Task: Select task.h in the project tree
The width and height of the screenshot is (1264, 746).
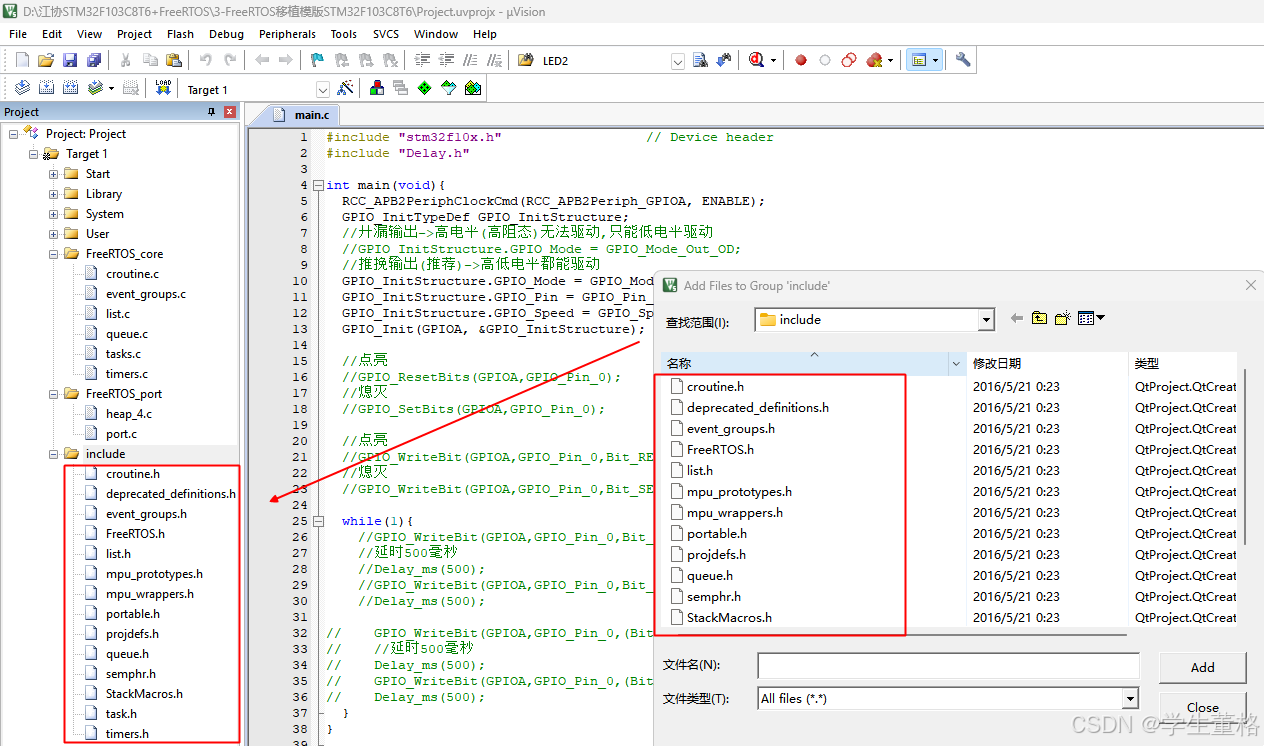Action: 121,714
